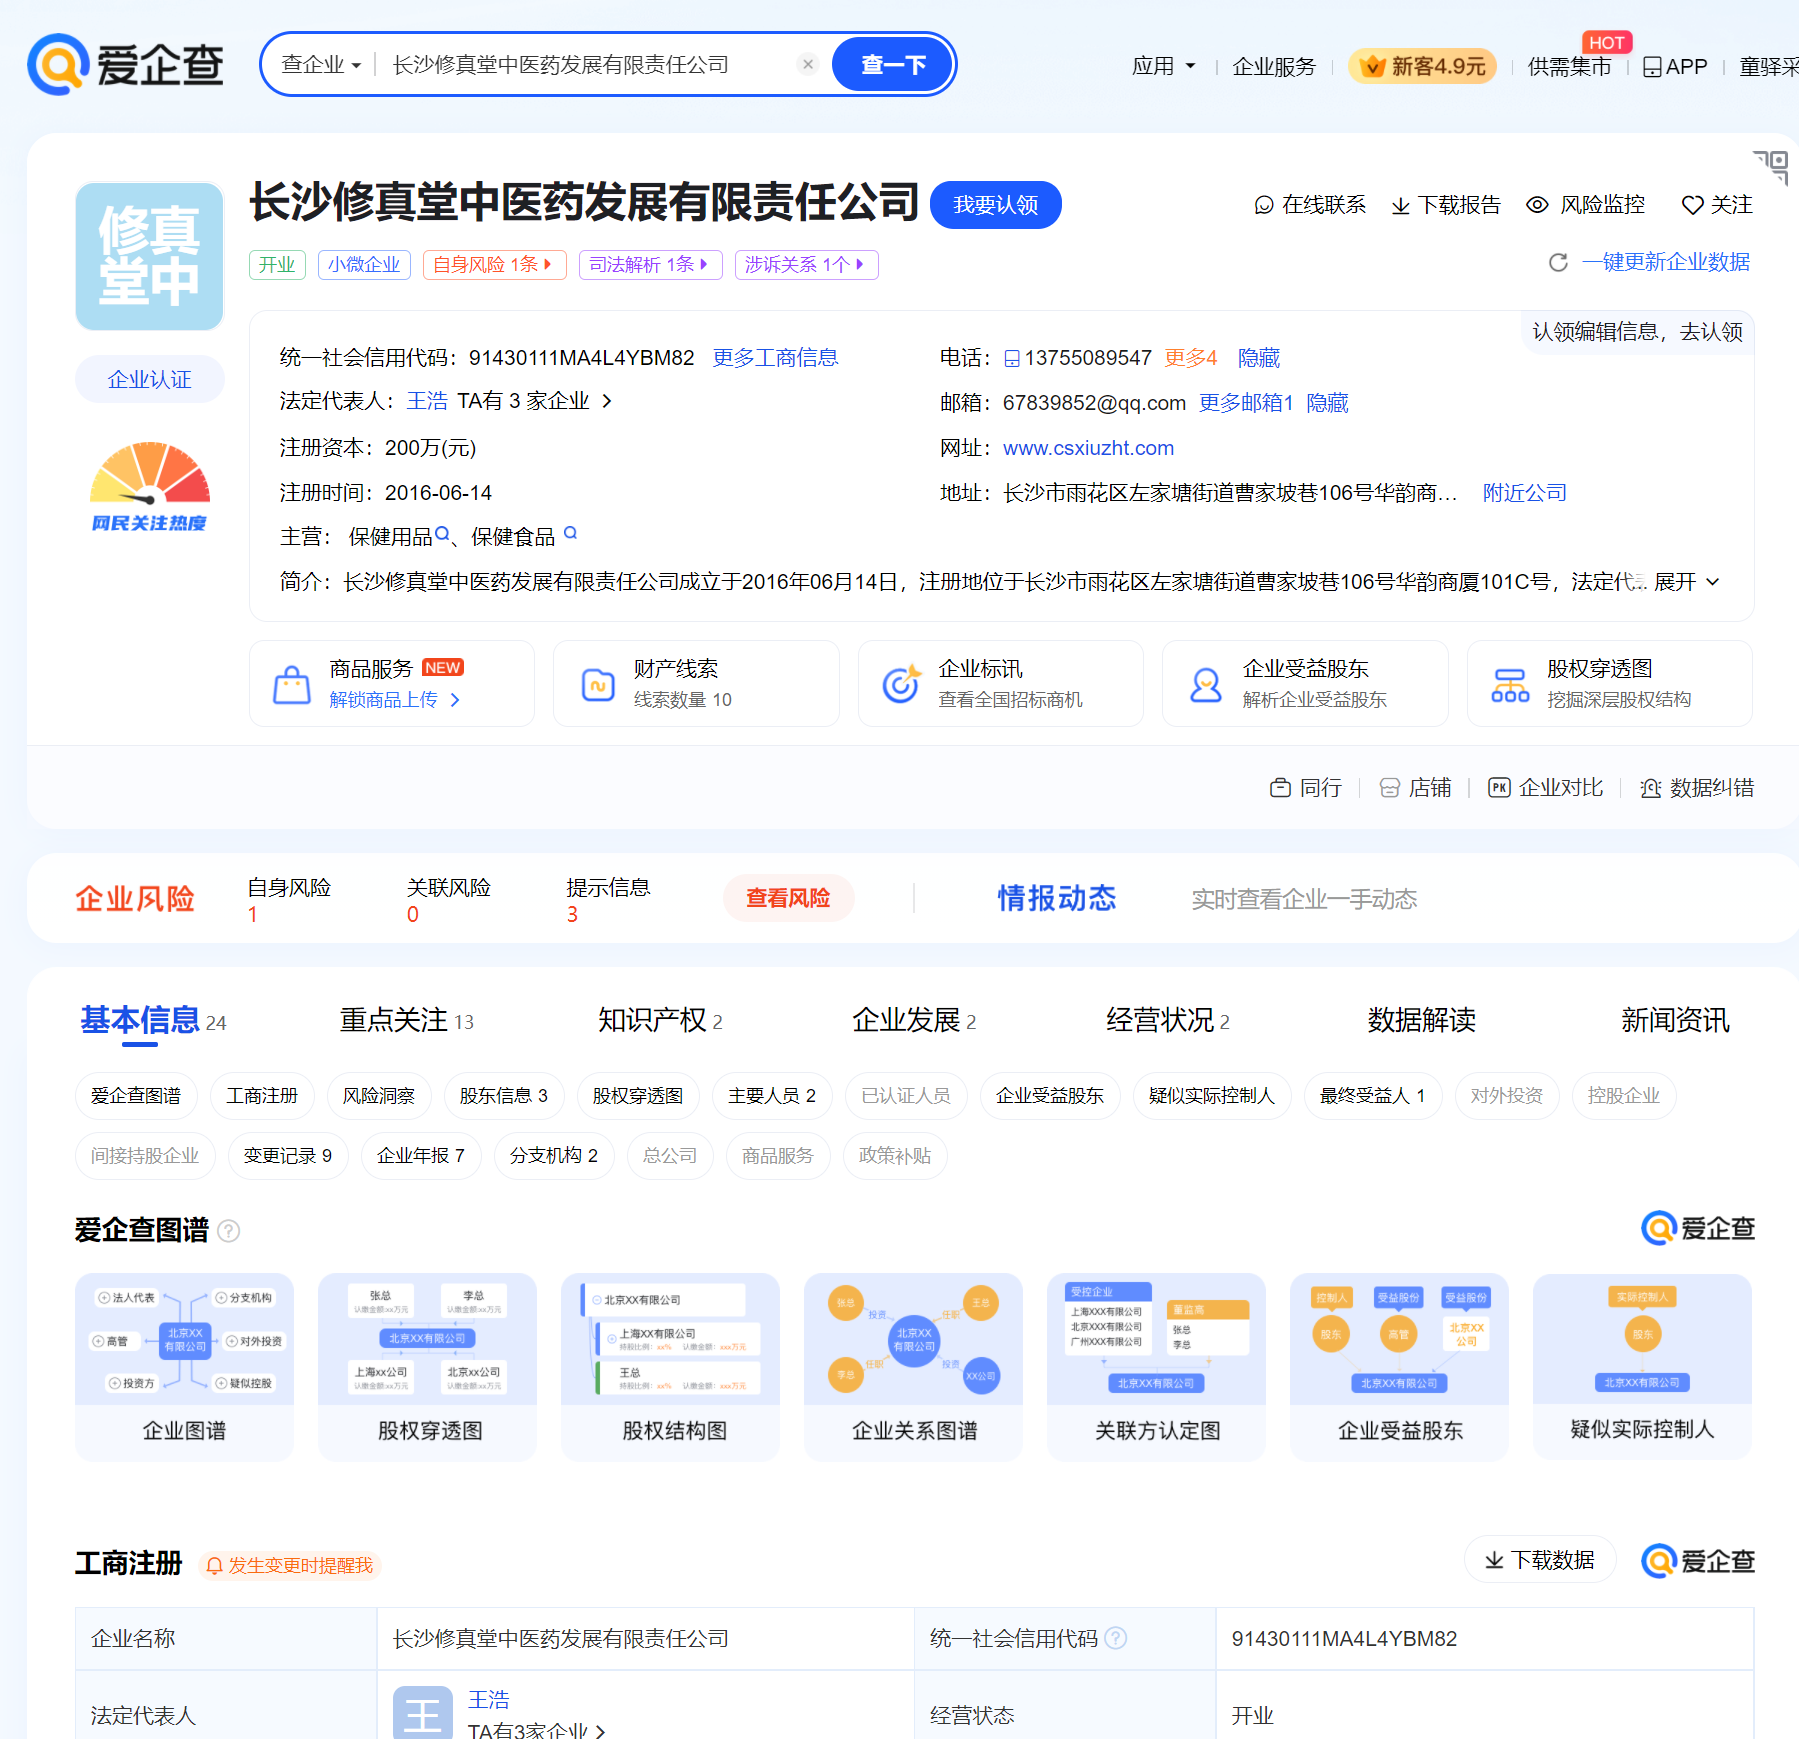Screen dimensions: 1799x1739
Task: Open the 查企业 search type dropdown
Action: tap(318, 63)
